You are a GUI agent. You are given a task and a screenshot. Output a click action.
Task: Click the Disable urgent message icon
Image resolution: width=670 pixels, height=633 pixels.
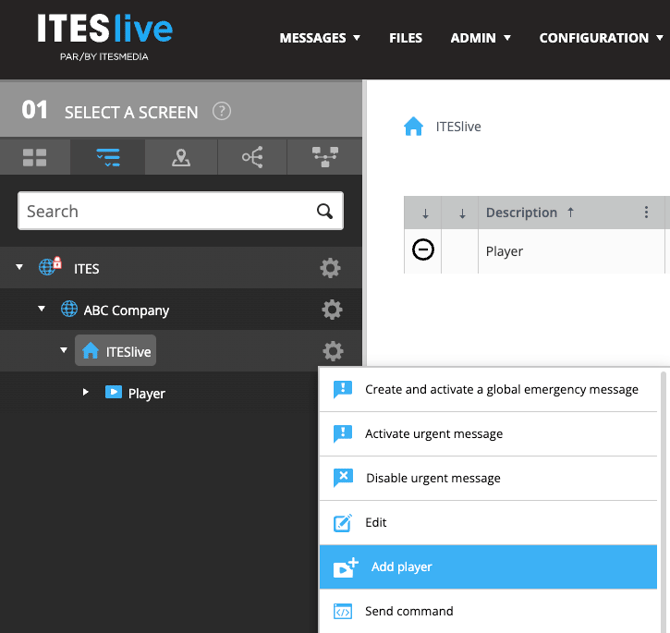[343, 478]
